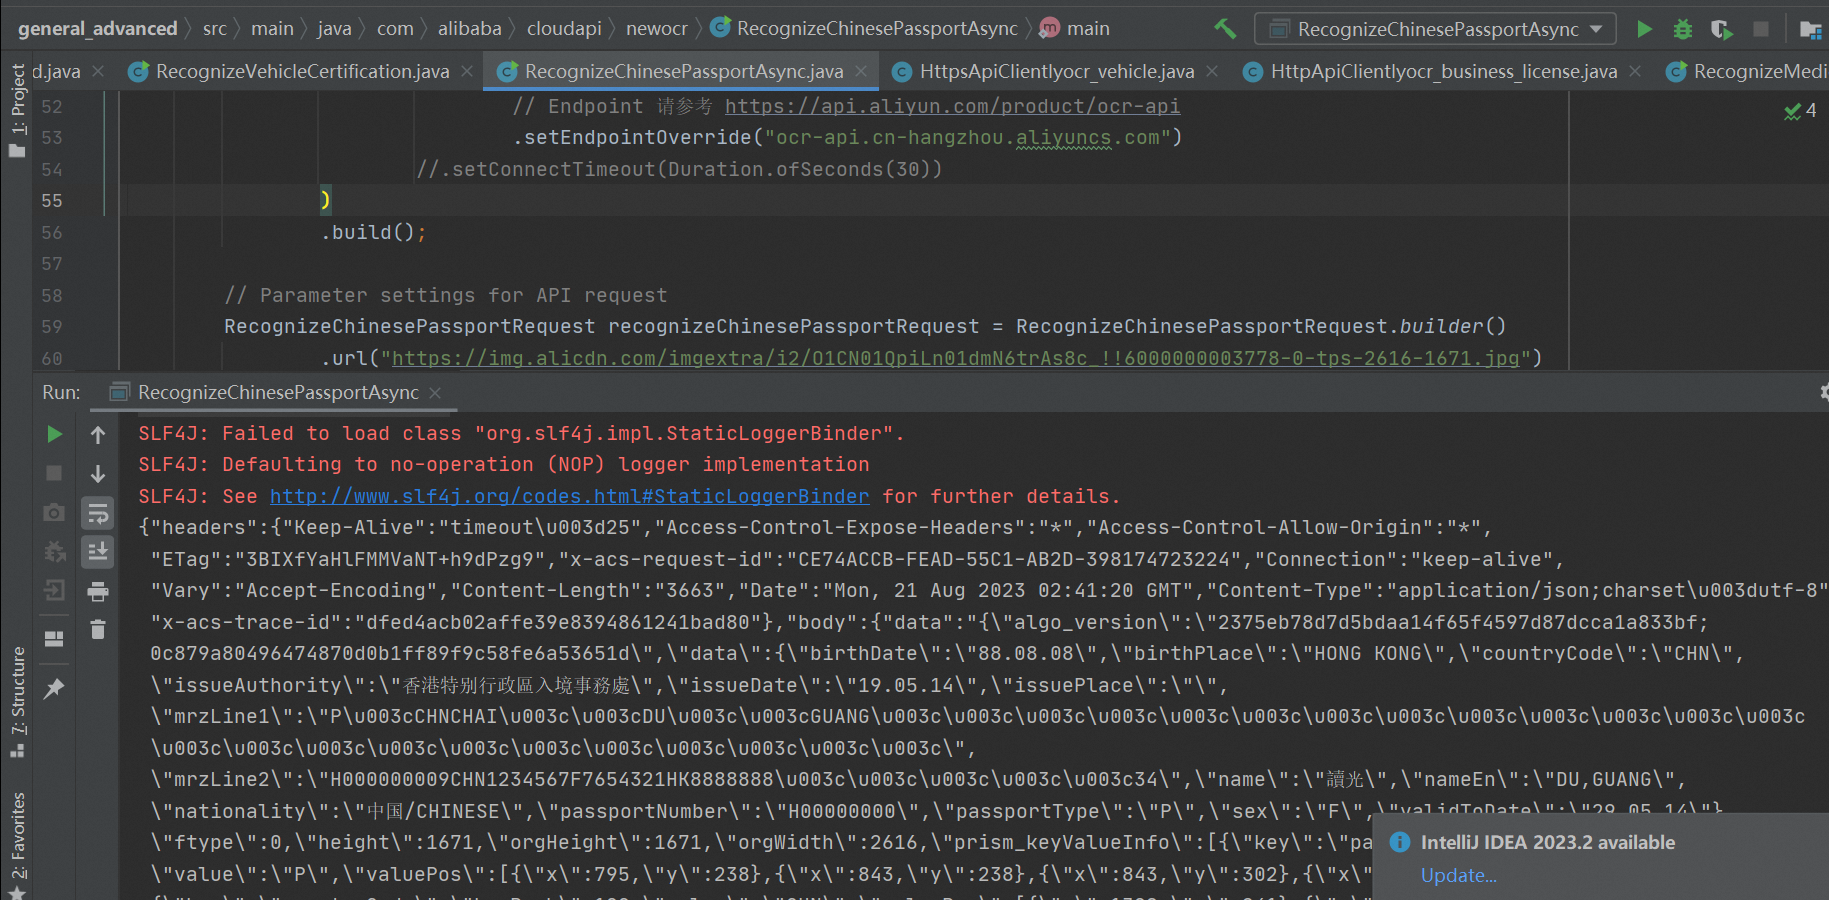Close RecognizeVehicleCertification.java tab

click(467, 71)
